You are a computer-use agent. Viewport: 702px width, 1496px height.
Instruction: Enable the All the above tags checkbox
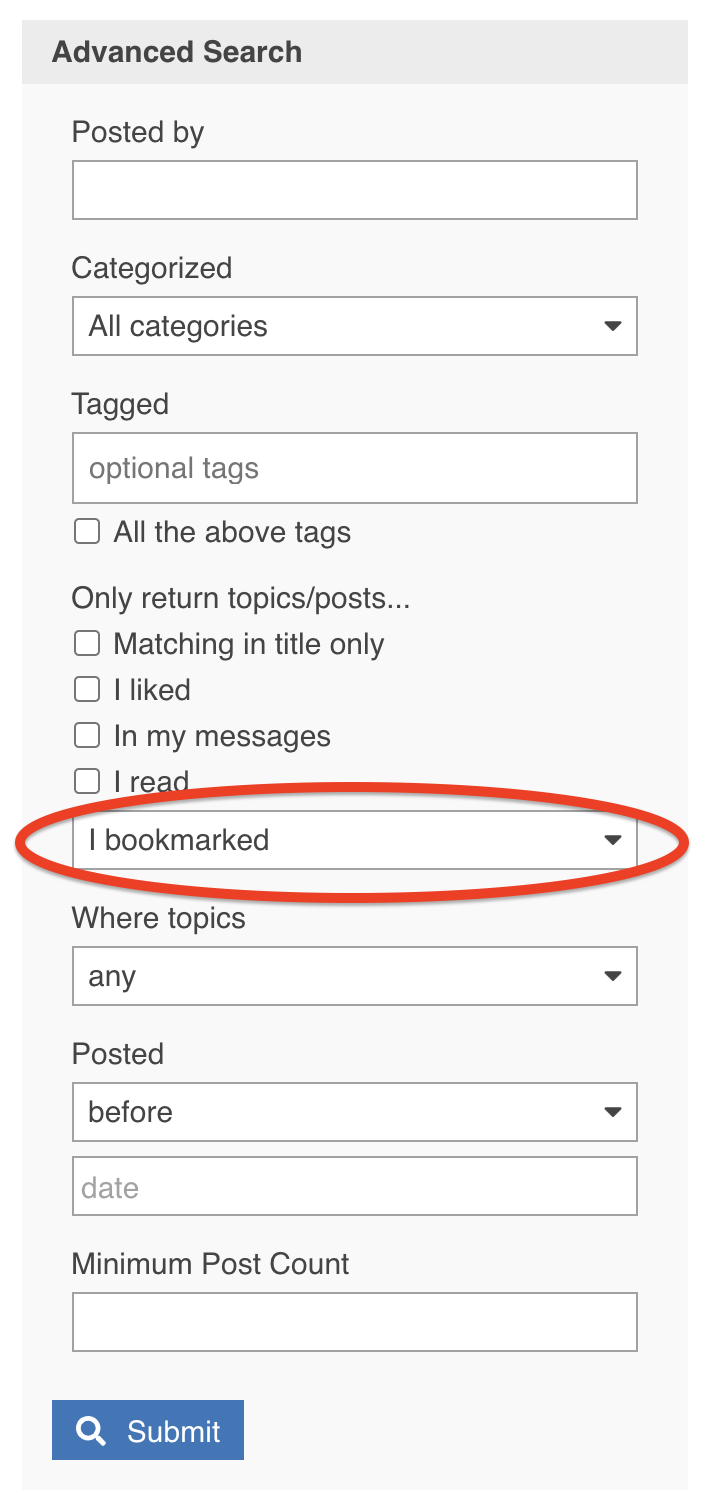(87, 531)
